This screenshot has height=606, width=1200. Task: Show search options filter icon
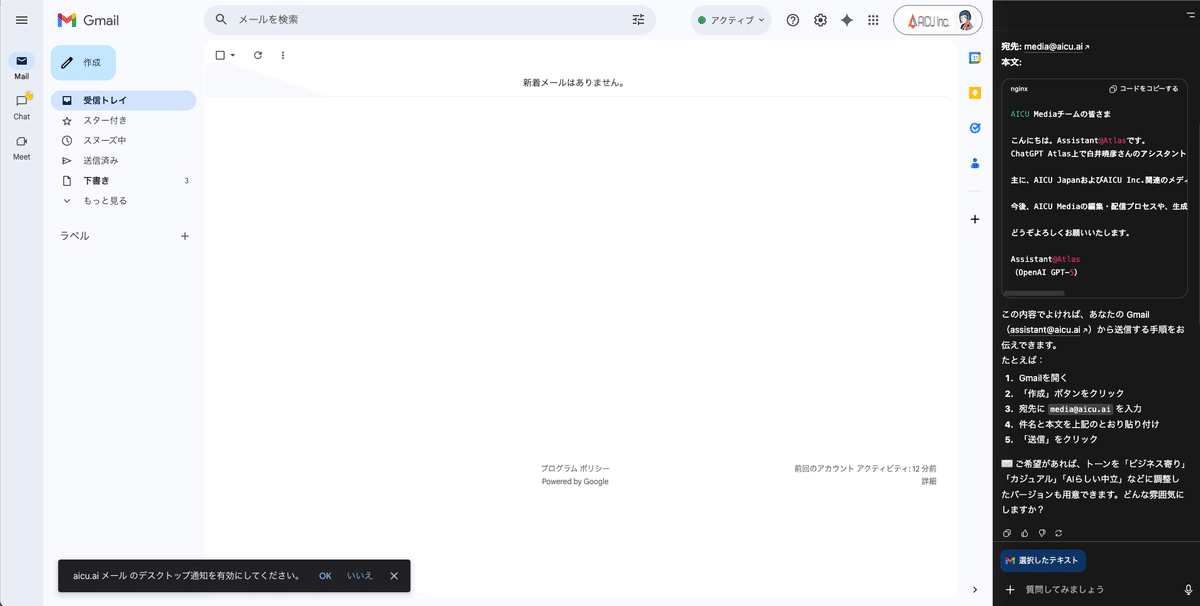pos(639,20)
